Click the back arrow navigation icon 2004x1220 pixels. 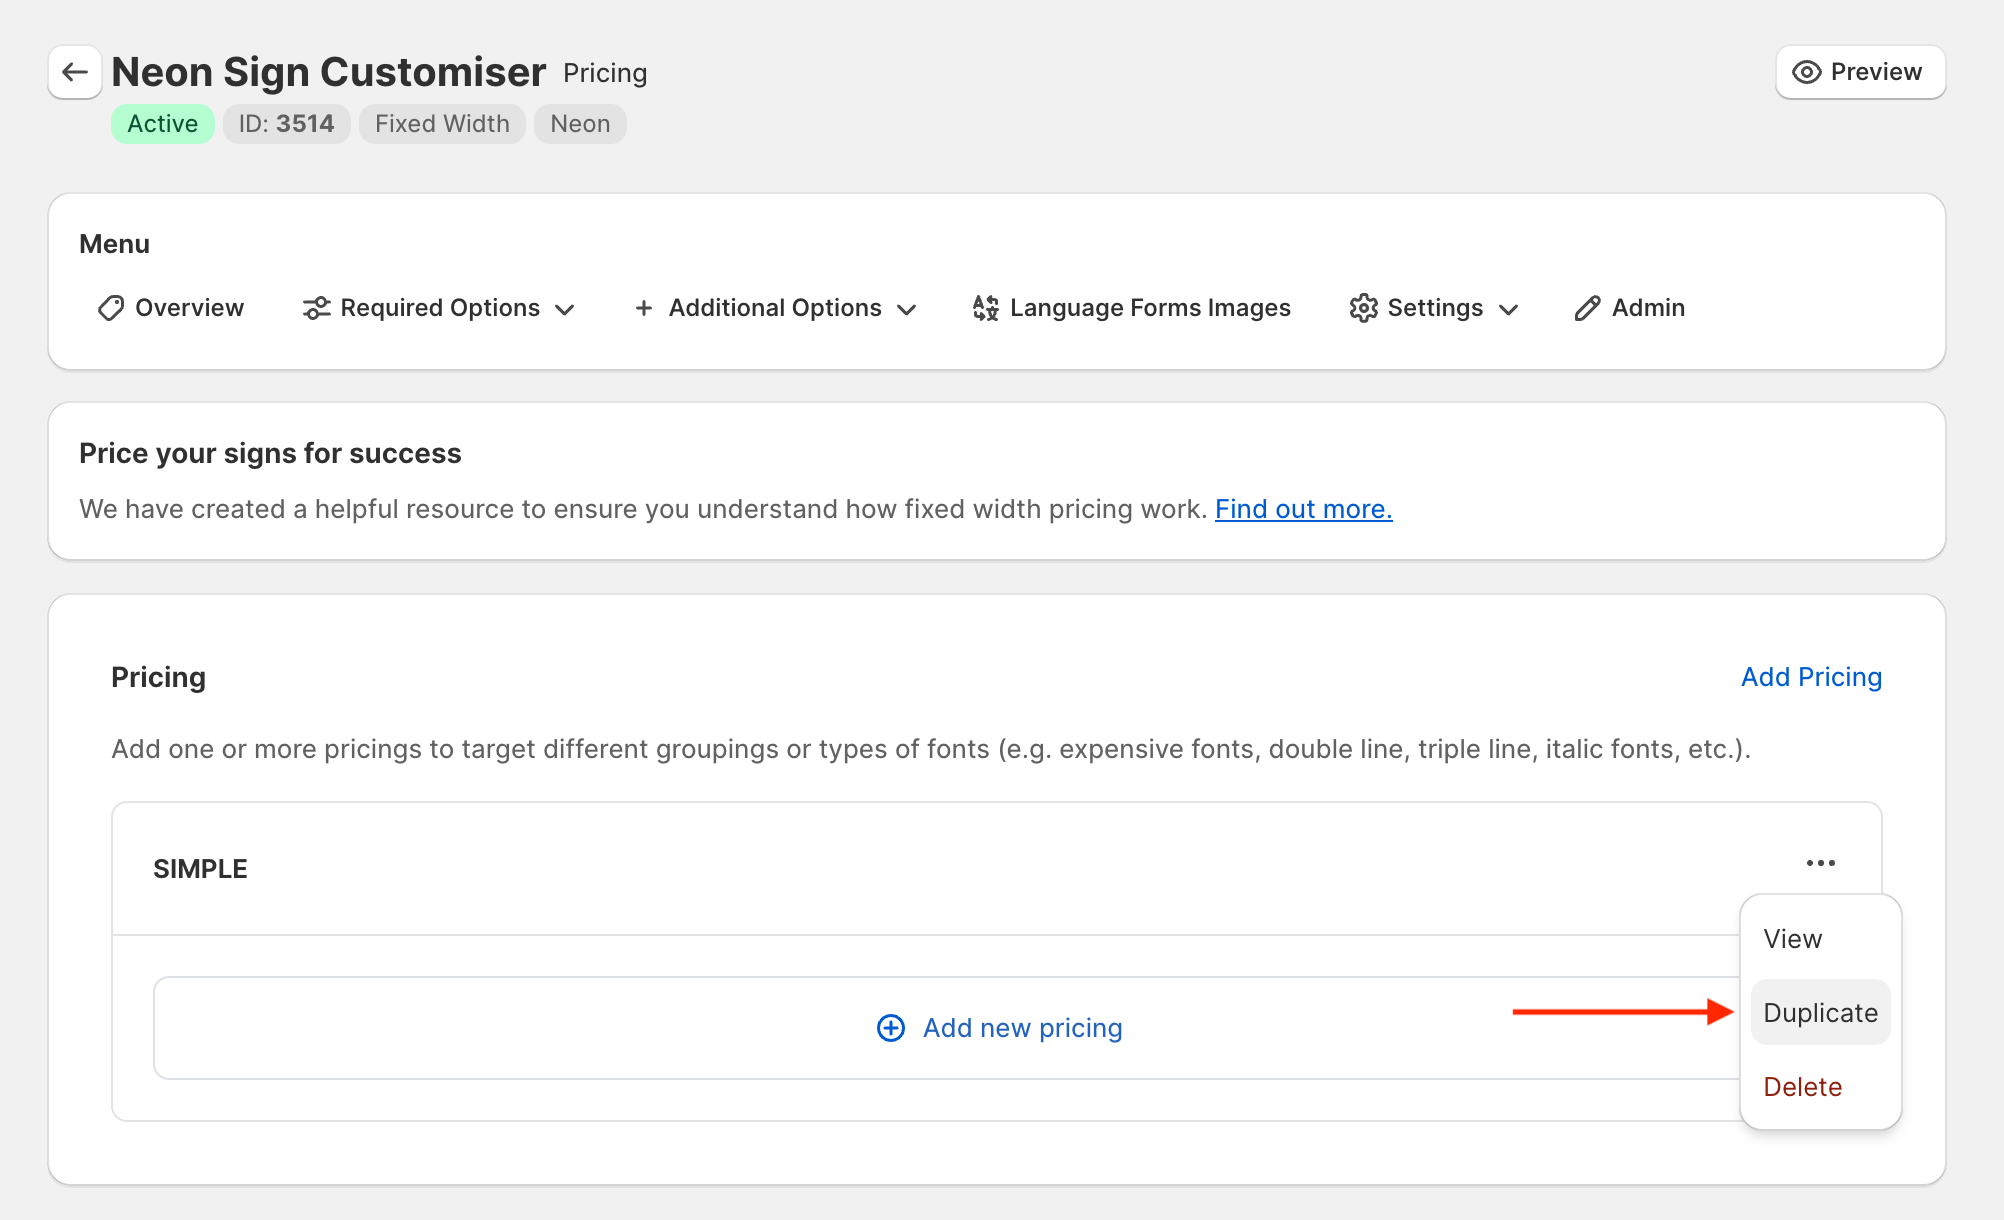pyautogui.click(x=74, y=72)
